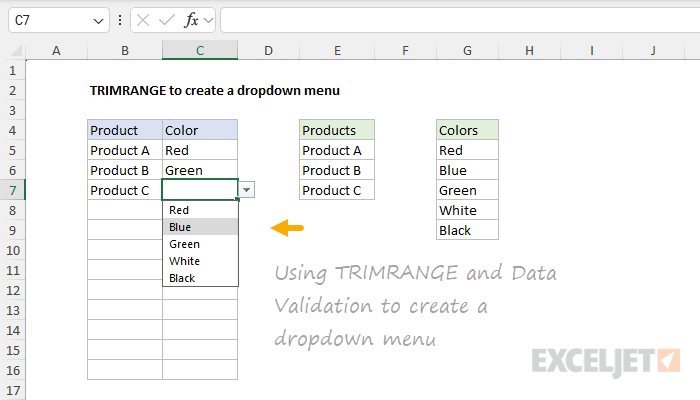Choose Black from the dropdown list
The height and width of the screenshot is (400, 700).
[200, 278]
